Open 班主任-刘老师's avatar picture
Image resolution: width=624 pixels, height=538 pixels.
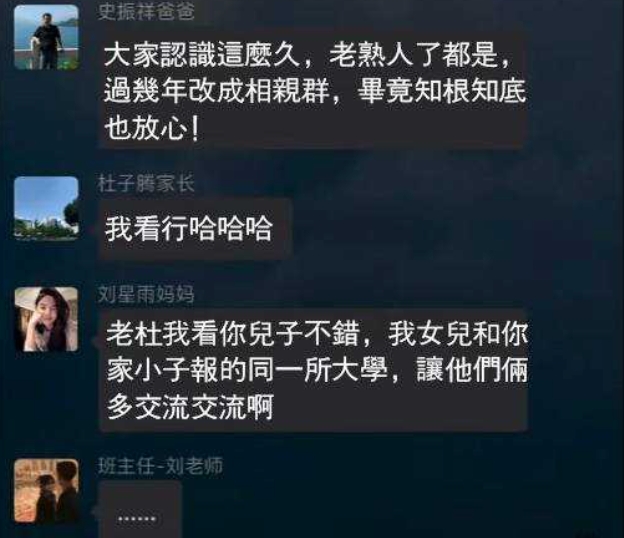click(x=47, y=490)
